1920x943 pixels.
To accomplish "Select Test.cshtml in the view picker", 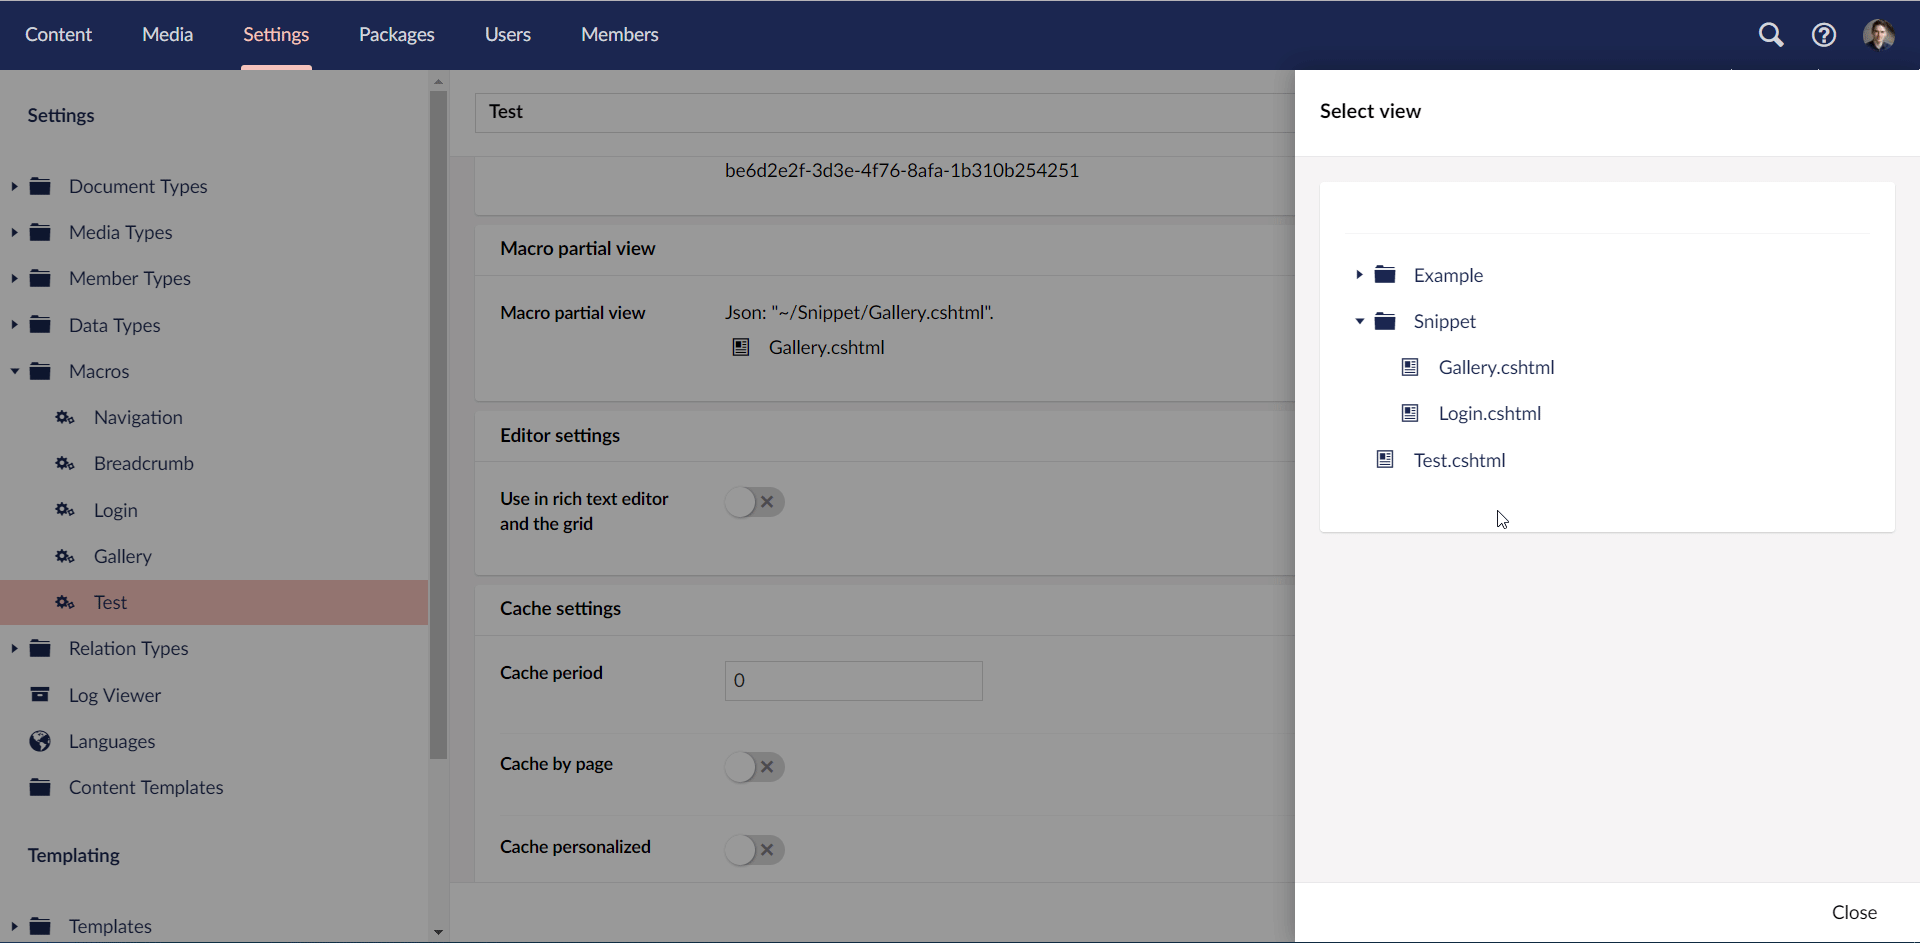I will point(1459,460).
